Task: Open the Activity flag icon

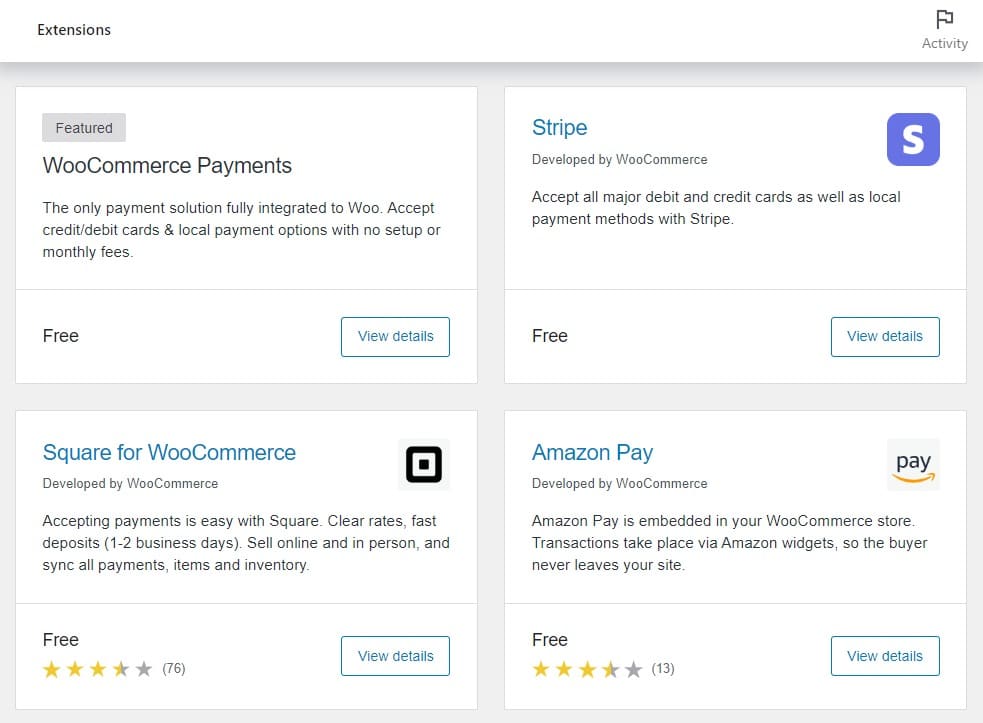Action: point(944,19)
